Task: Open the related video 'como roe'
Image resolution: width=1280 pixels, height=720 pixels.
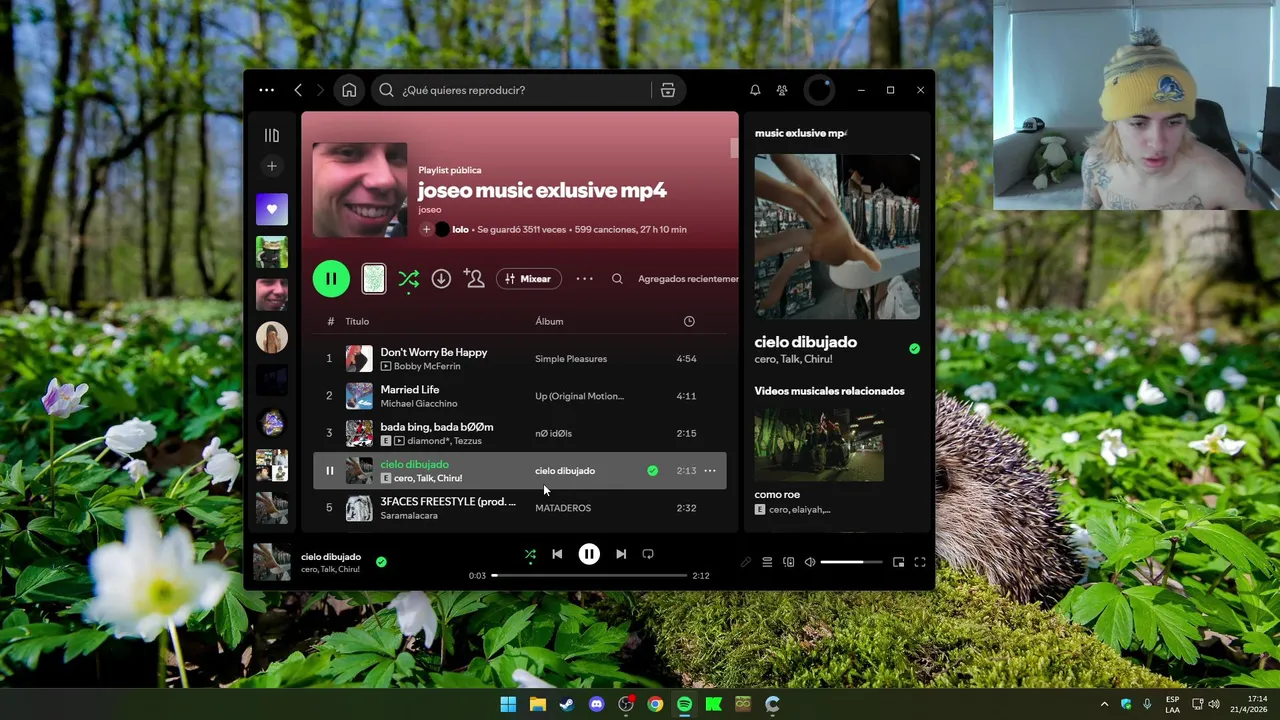Action: [x=819, y=444]
